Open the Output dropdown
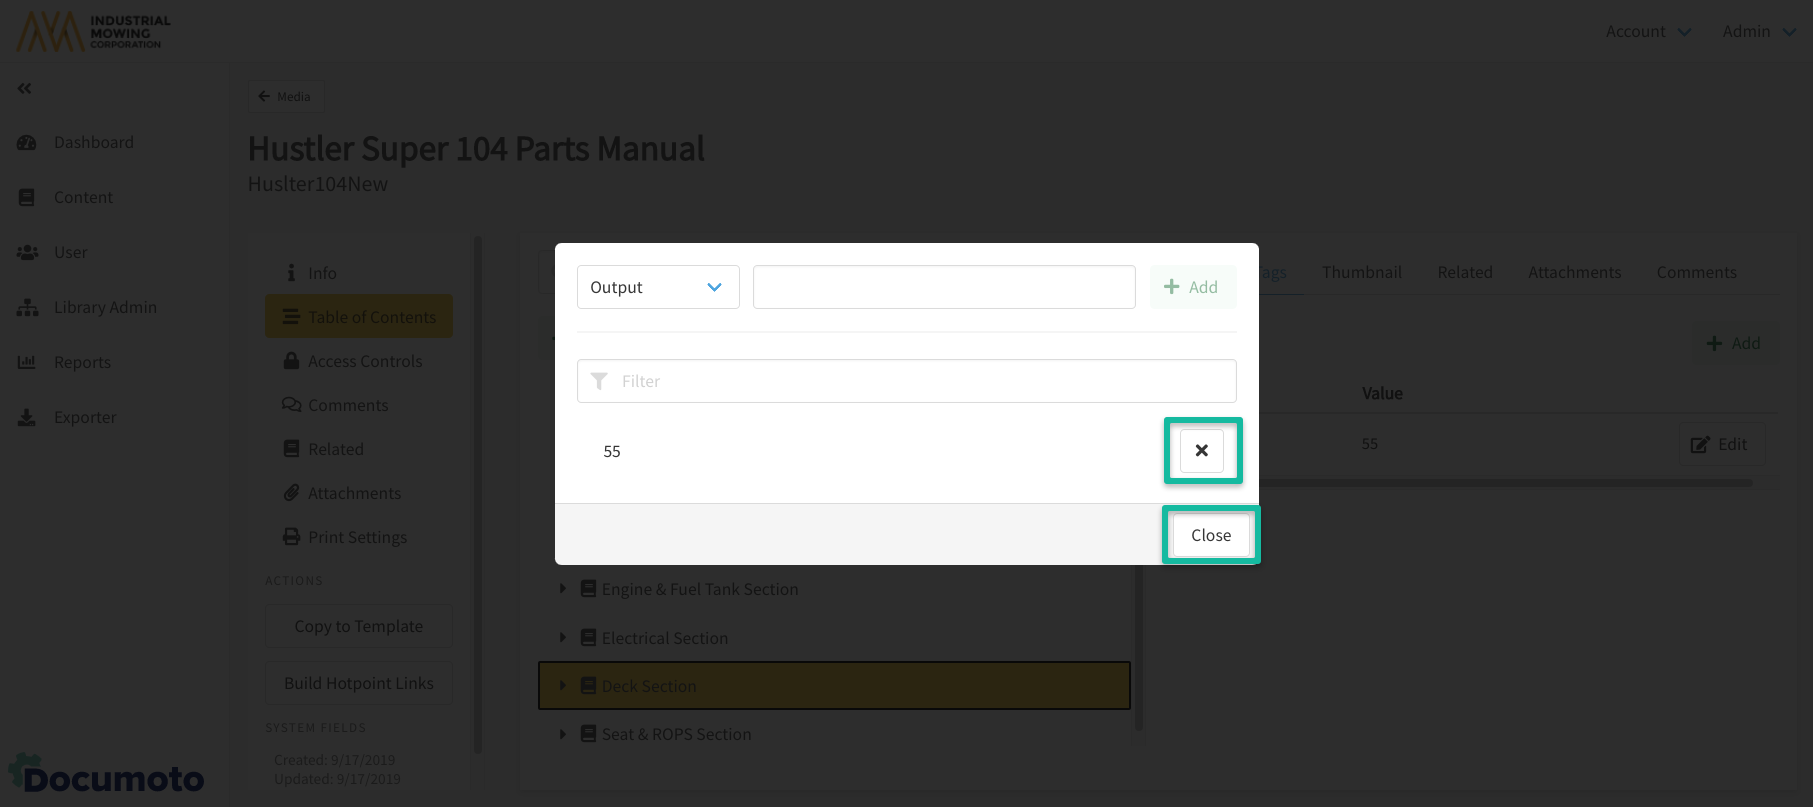1813x807 pixels. [657, 287]
